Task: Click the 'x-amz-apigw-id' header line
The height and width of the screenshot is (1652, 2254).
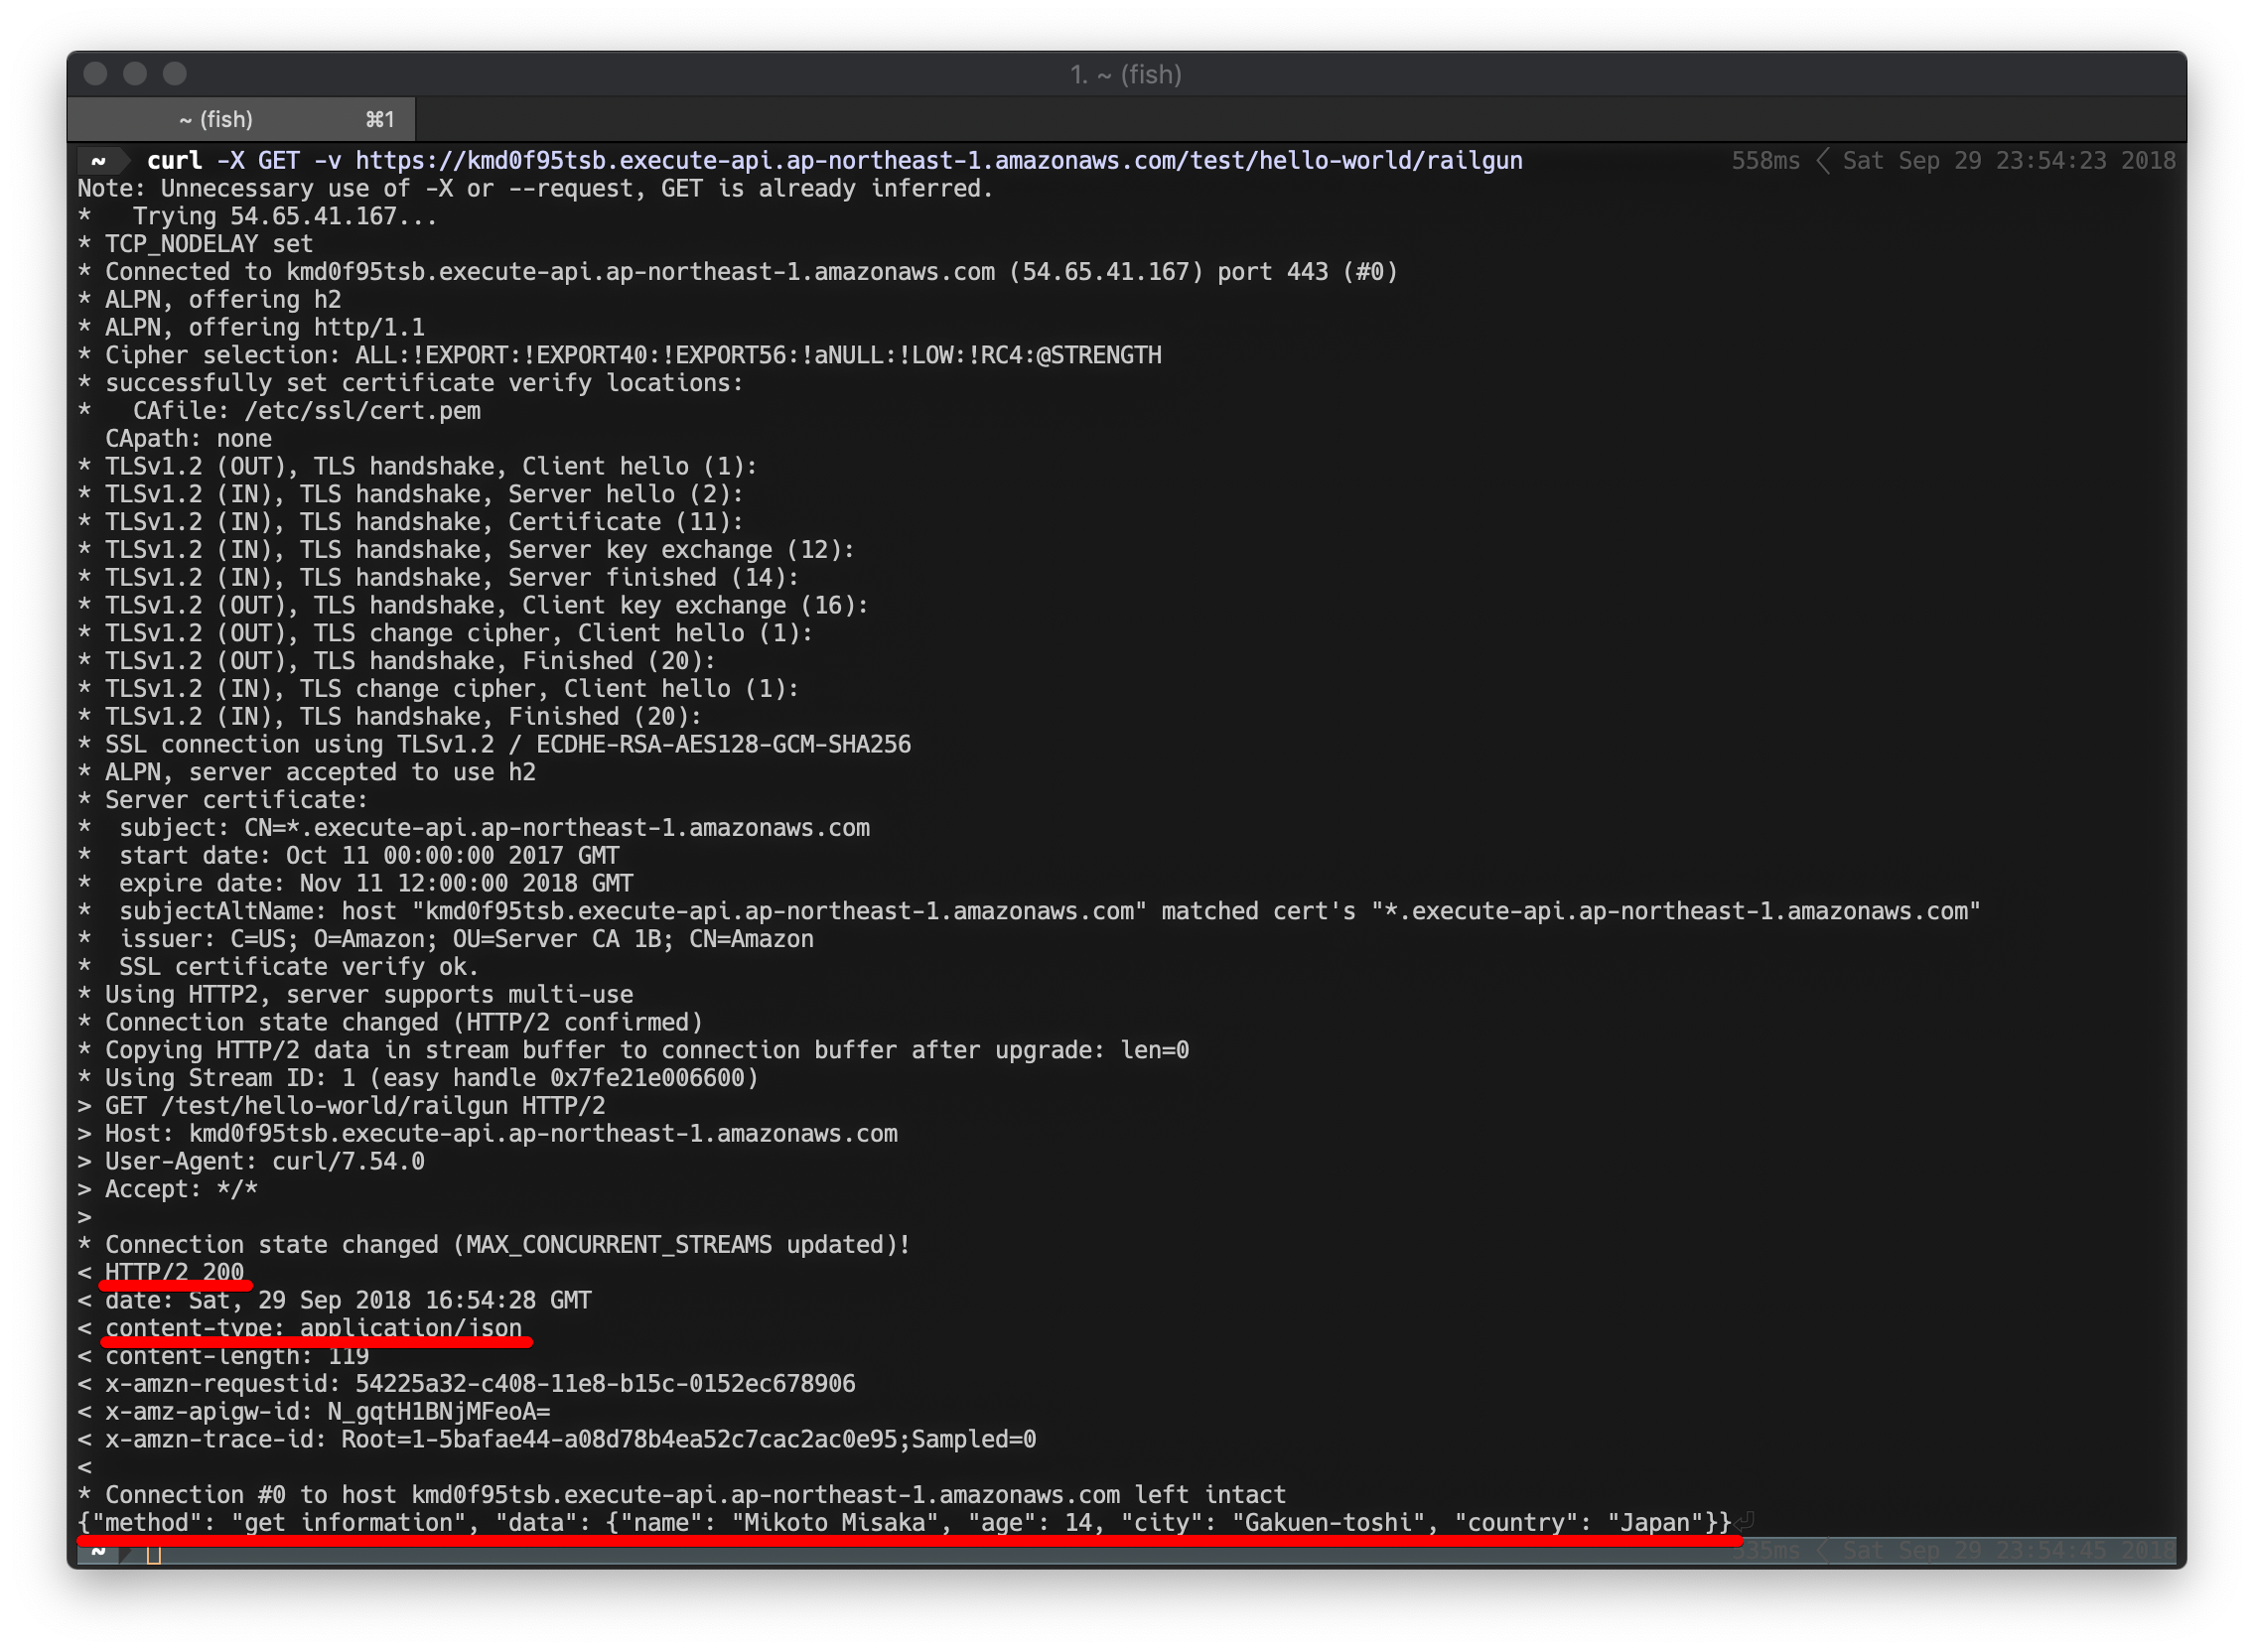Action: pyautogui.click(x=314, y=1413)
